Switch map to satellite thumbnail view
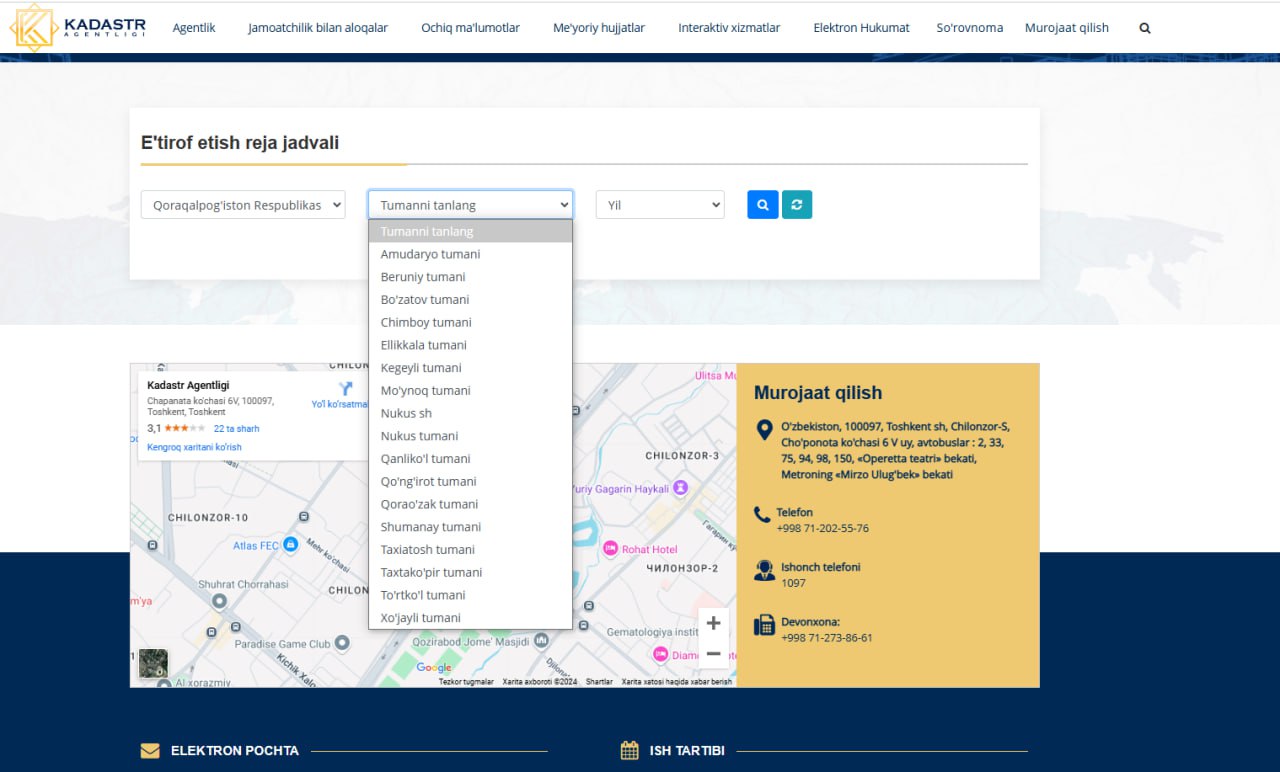1280x772 pixels. coord(153,664)
